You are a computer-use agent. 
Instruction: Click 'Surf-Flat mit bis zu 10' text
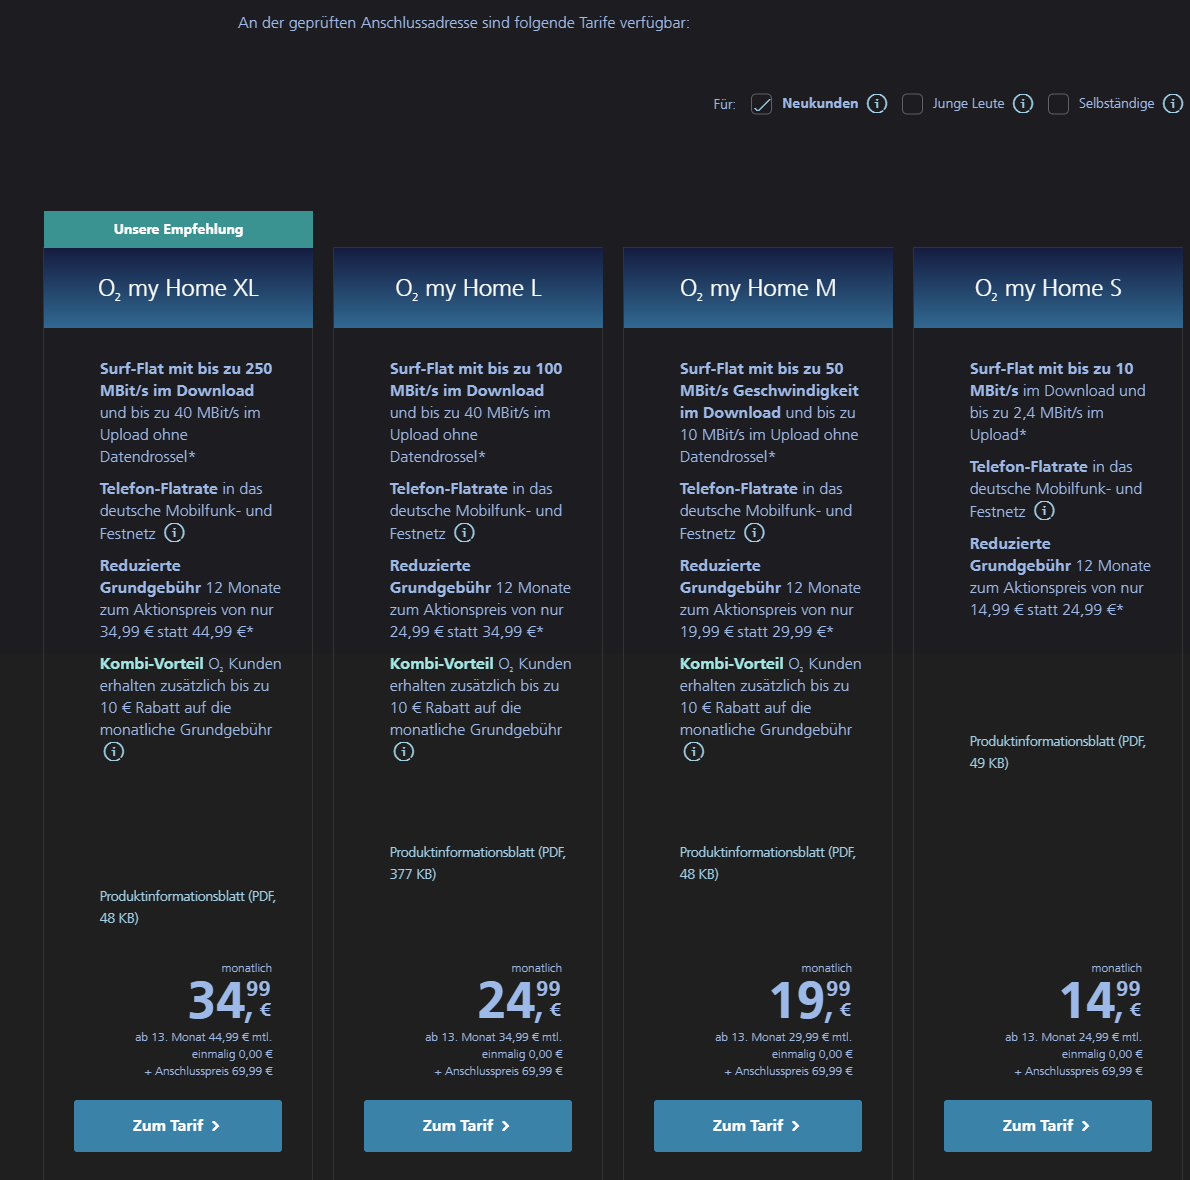click(1051, 369)
